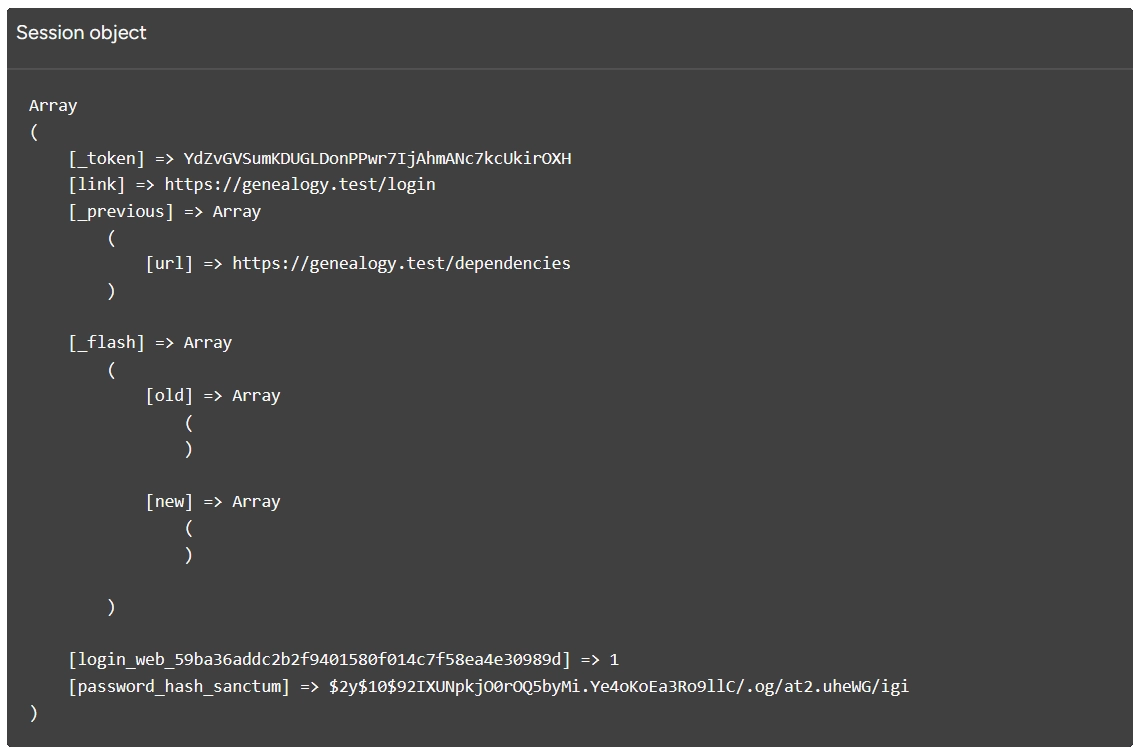The image size is (1144, 756).
Task: Click the [url] key
Action: (169, 263)
